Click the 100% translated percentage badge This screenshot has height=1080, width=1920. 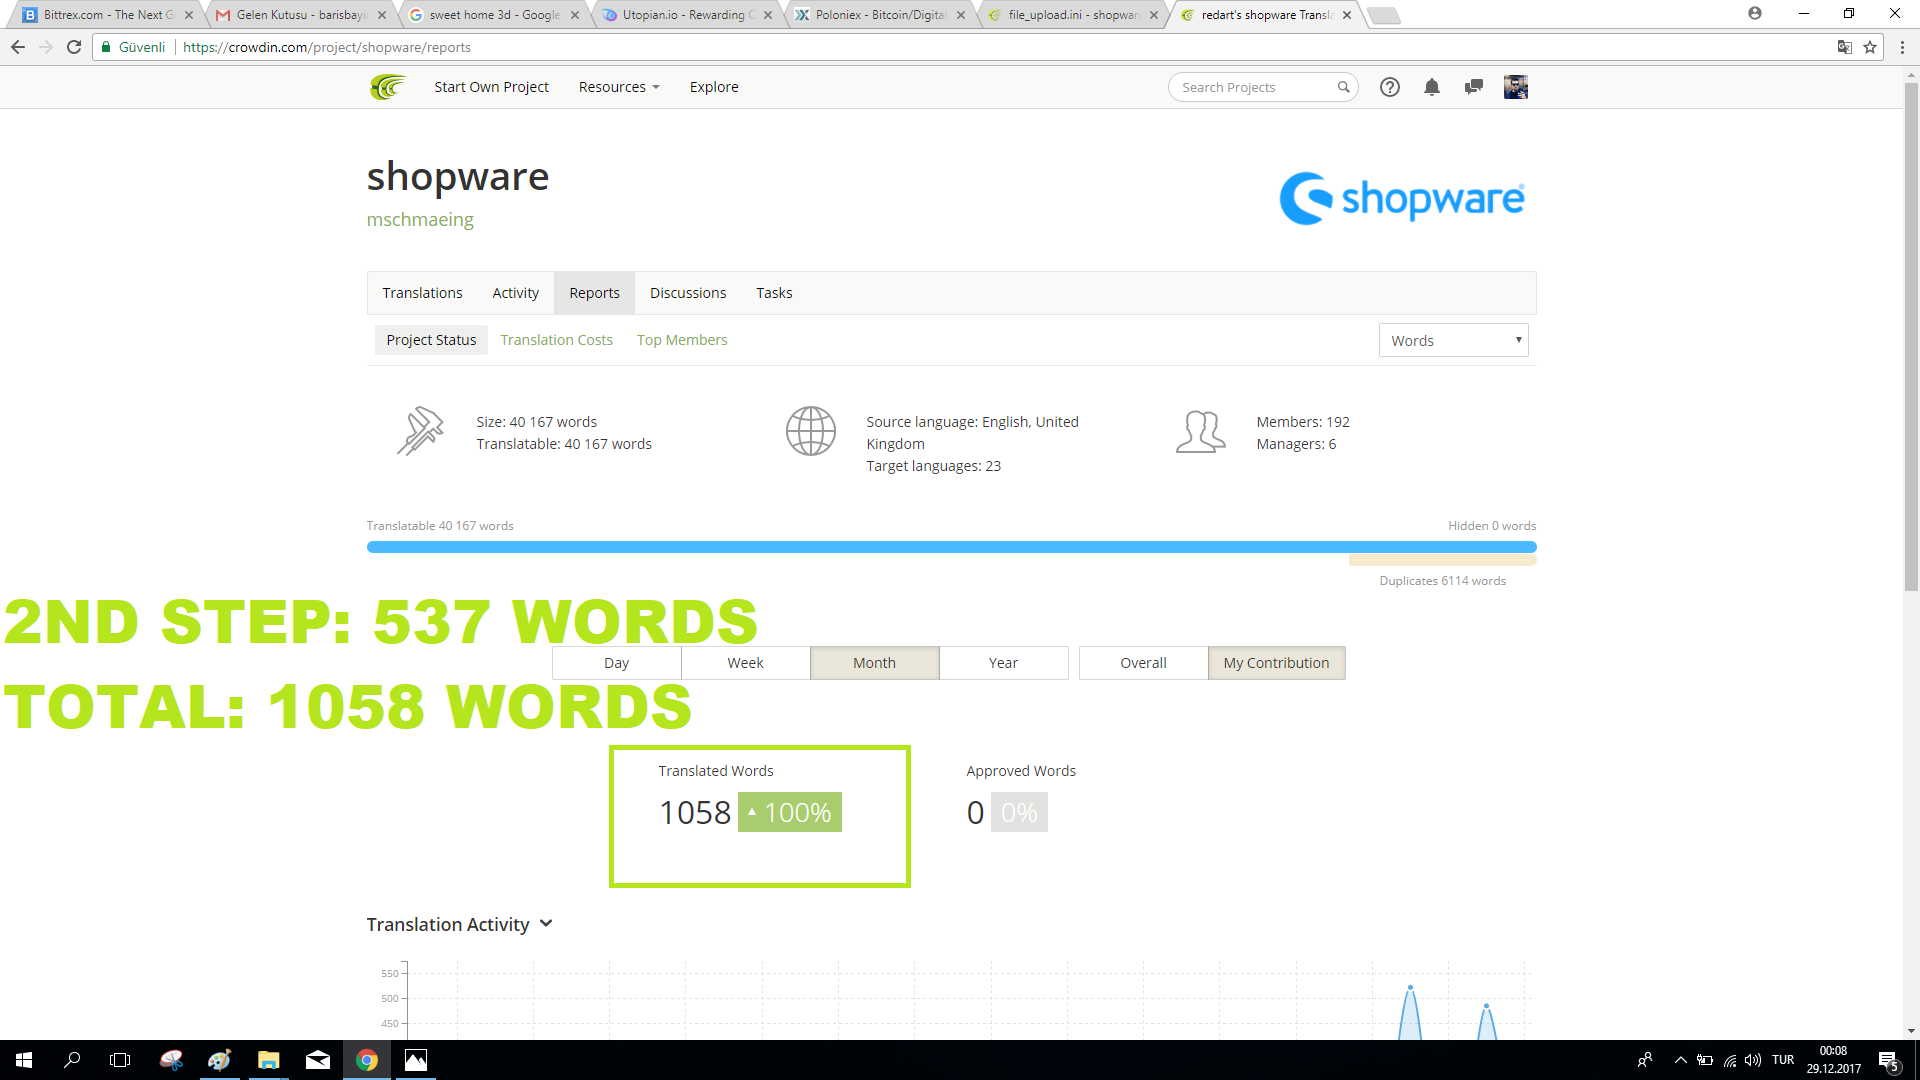(x=790, y=812)
